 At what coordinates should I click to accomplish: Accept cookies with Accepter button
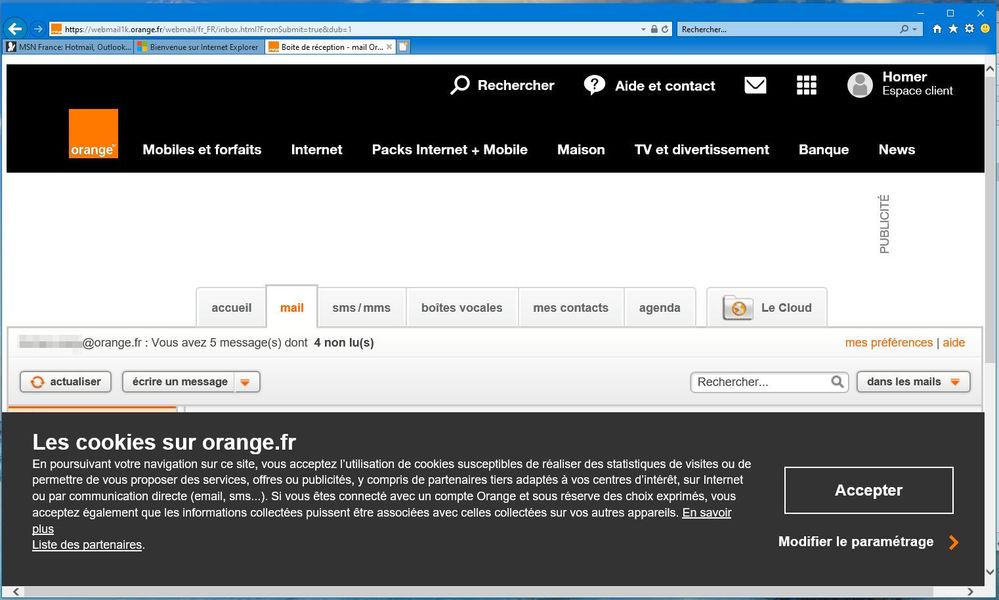[868, 490]
